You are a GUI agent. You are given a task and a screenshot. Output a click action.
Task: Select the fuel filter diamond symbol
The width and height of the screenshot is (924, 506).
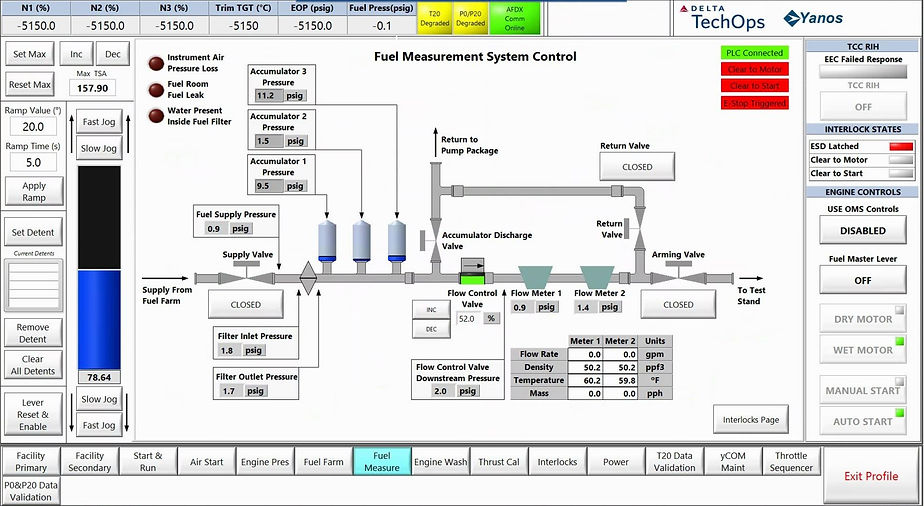click(308, 278)
